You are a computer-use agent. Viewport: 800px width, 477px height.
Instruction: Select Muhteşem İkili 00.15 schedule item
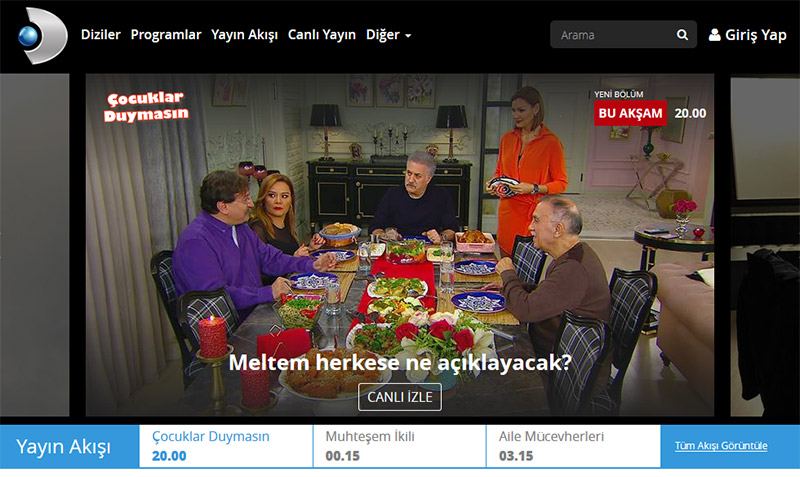point(399,446)
